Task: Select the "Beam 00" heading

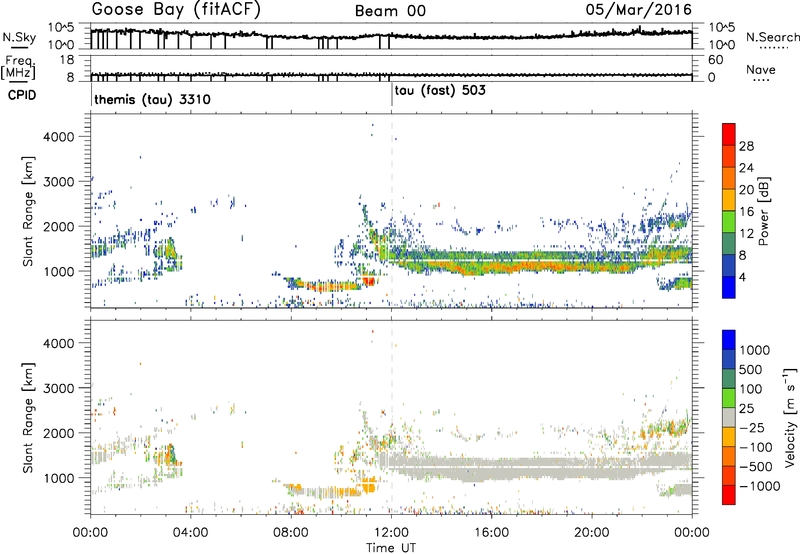Action: pos(390,11)
